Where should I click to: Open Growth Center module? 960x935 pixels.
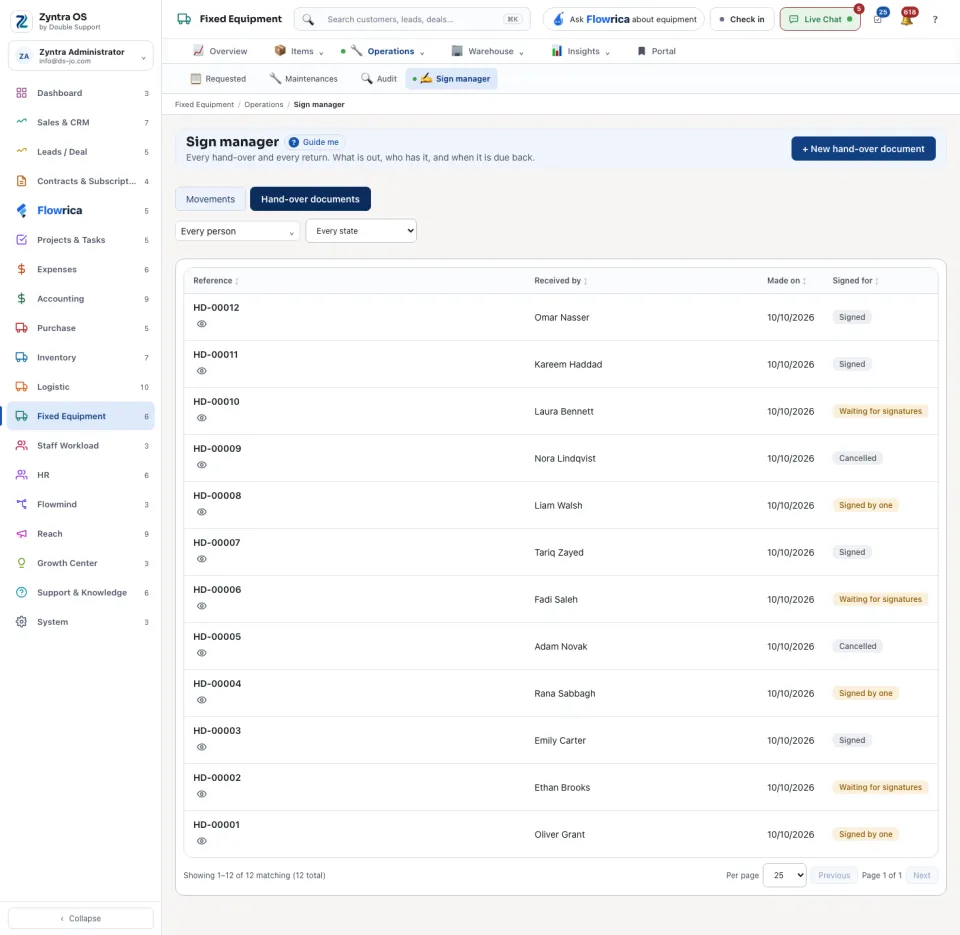pos(80,563)
